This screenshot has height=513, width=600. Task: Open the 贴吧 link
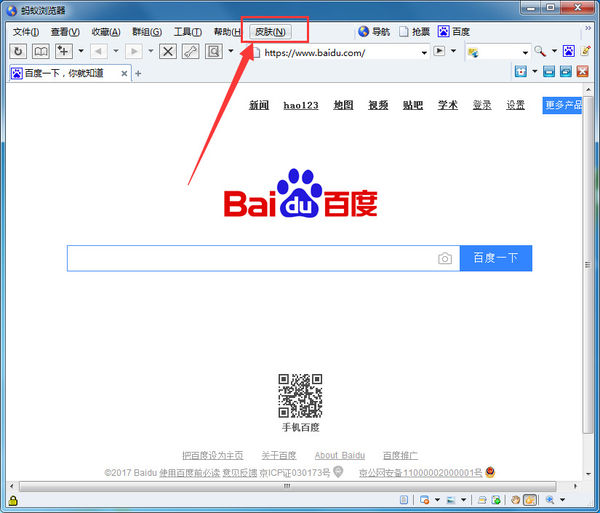coord(413,105)
